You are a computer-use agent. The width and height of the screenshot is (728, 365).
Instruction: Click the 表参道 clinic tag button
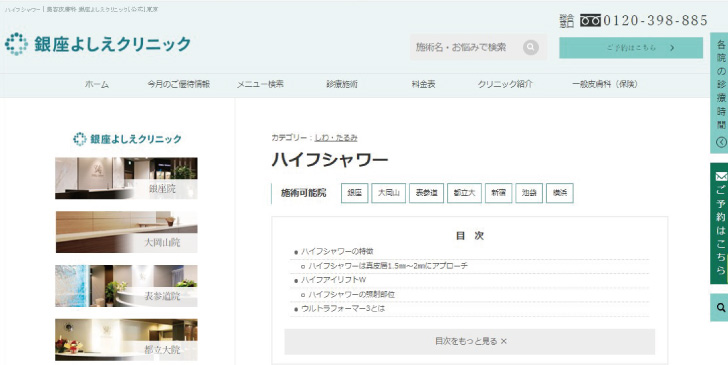(426, 193)
